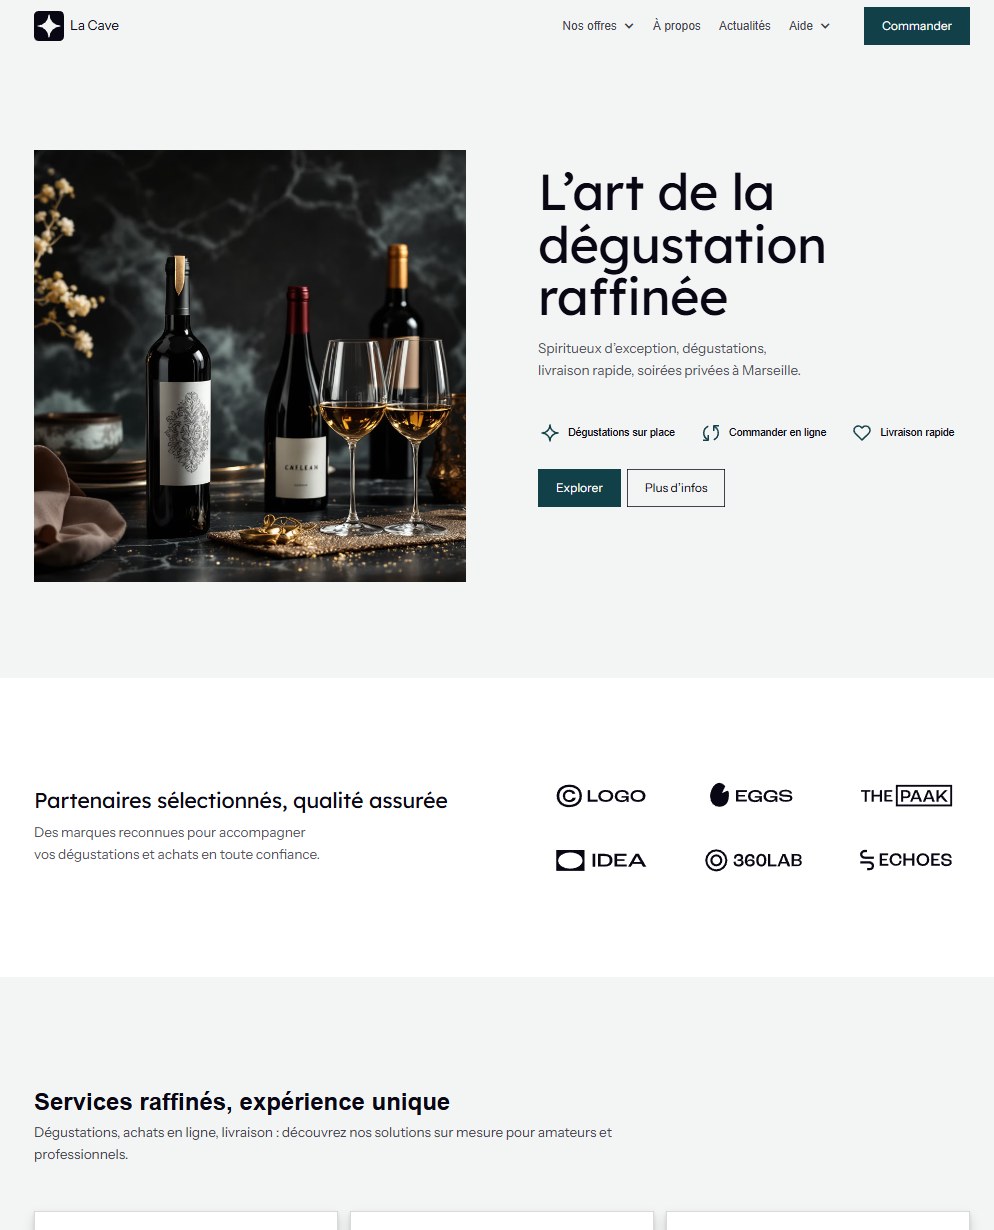Expand the Aide dropdown menu
Image resolution: width=994 pixels, height=1230 pixels.
(x=810, y=26)
